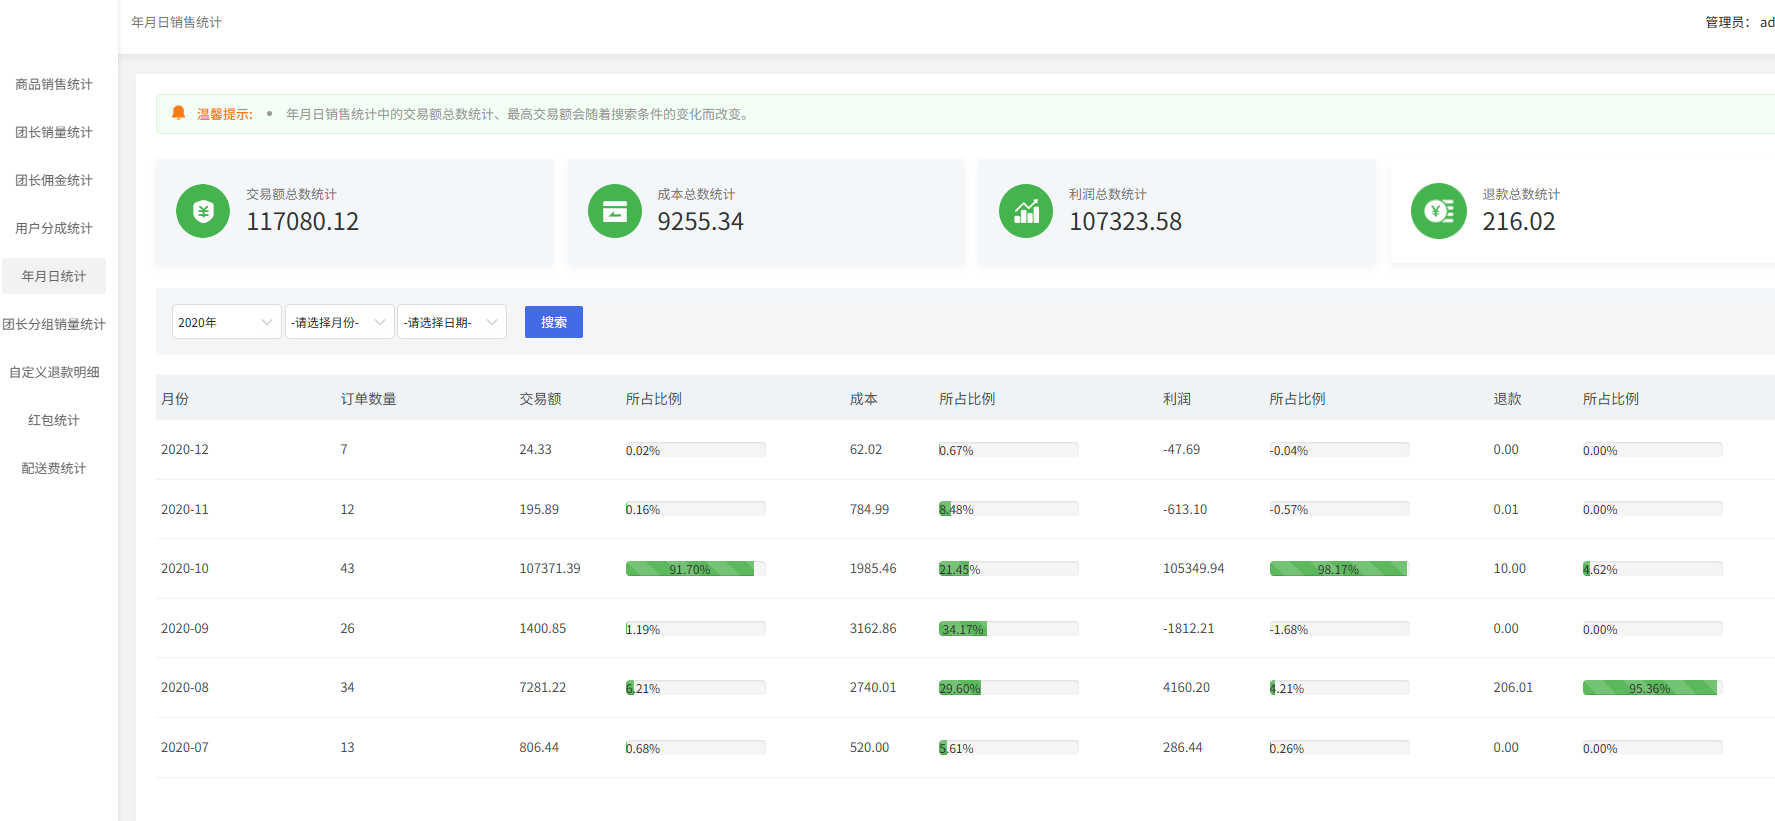Image resolution: width=1775 pixels, height=821 pixels.
Task: Select 团长佣金统计 from sidebar
Action: 54,180
